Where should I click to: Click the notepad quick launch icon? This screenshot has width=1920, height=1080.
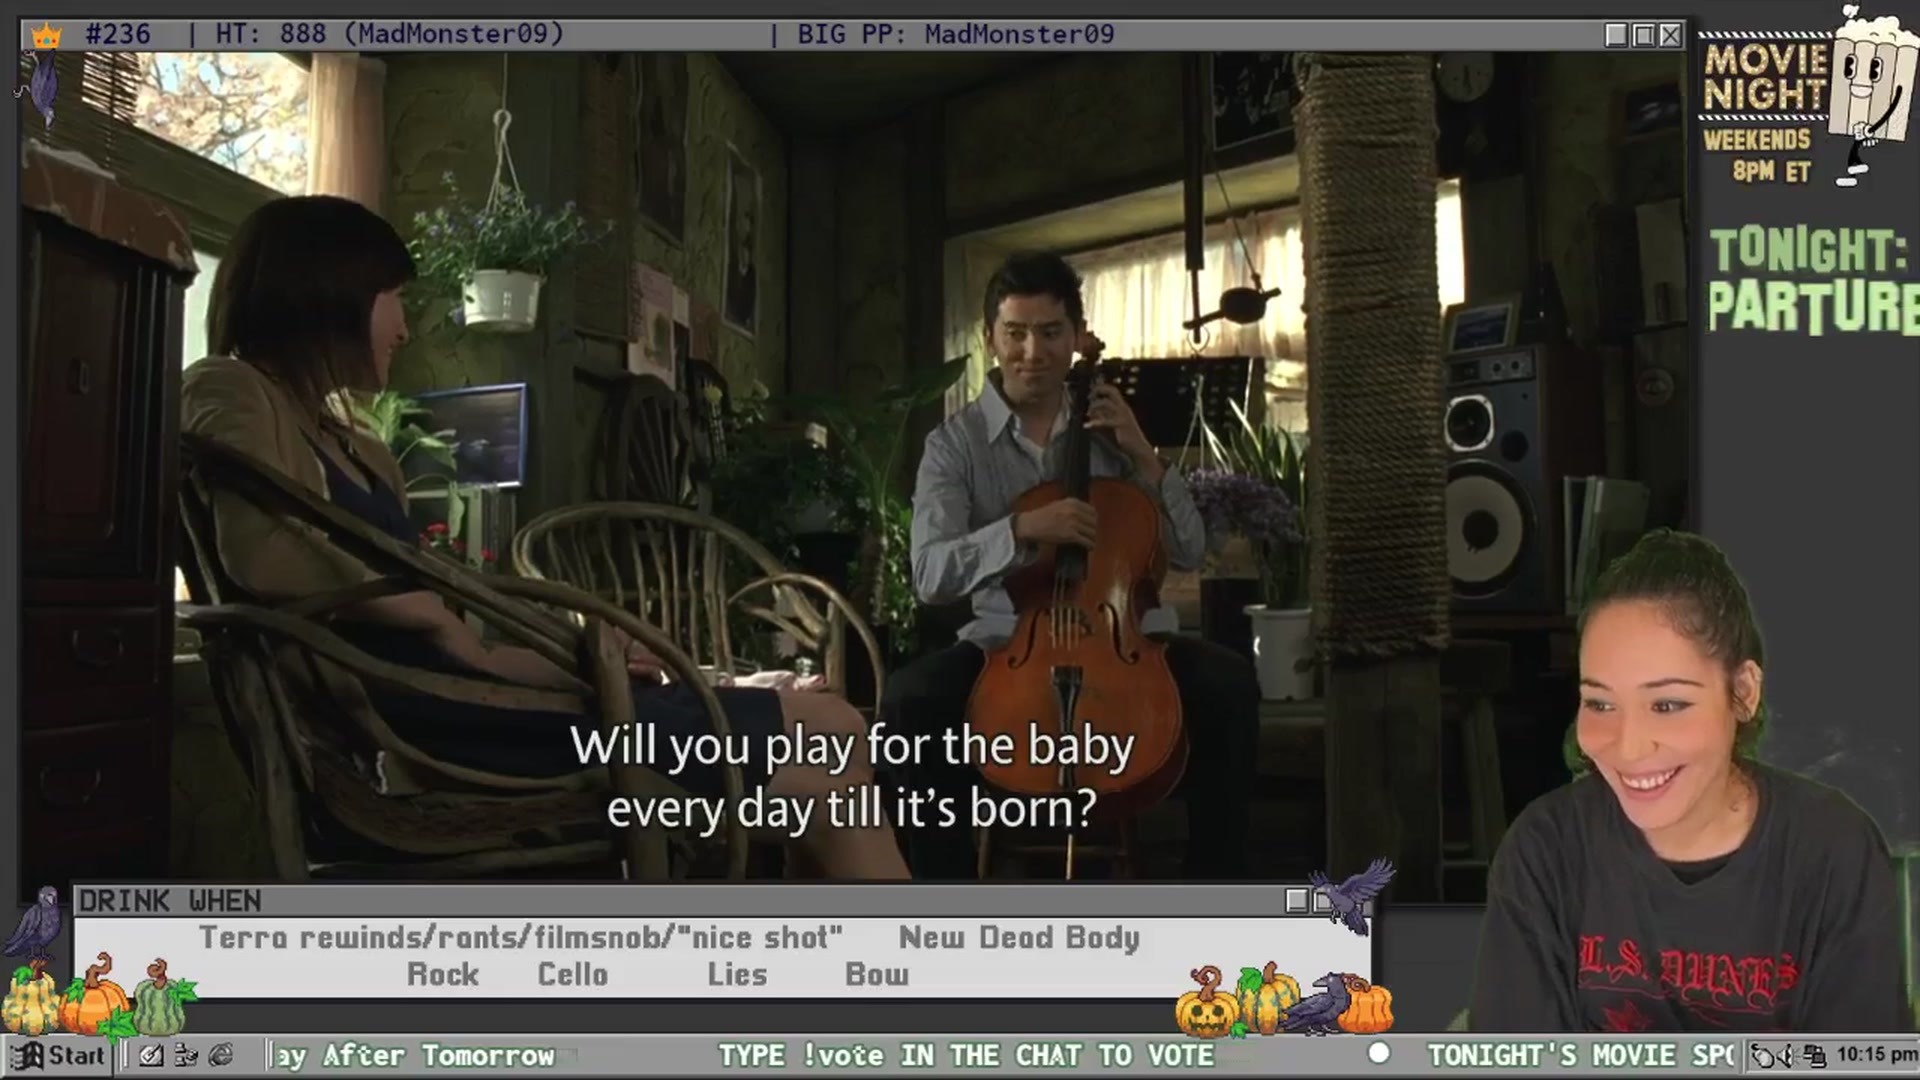(x=151, y=1055)
